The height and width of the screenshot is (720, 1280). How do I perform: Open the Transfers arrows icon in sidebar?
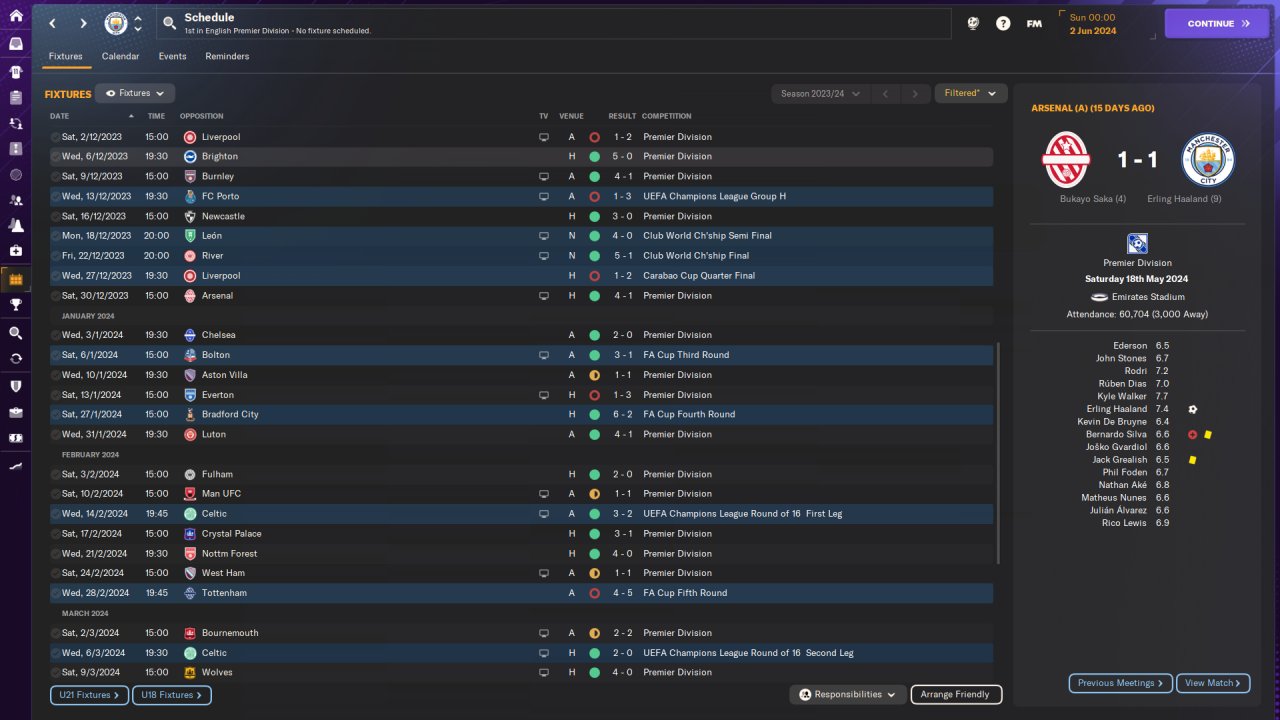[x=15, y=124]
